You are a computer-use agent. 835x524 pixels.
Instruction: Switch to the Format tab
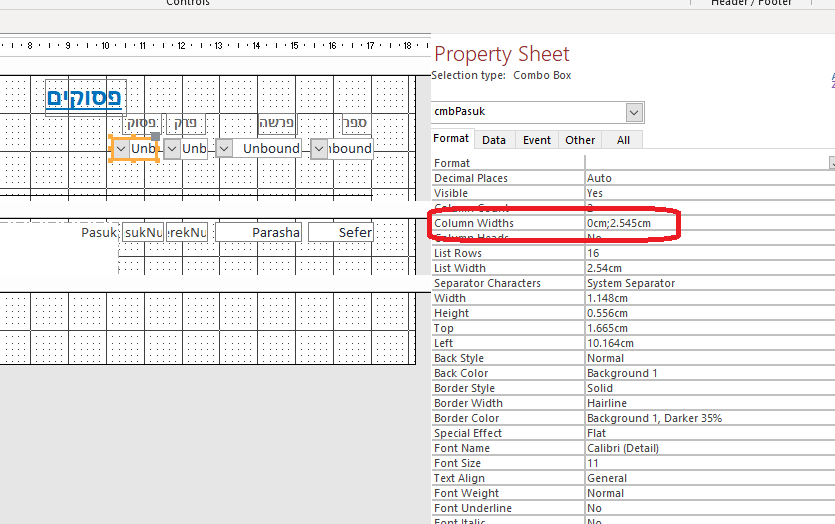pos(451,138)
